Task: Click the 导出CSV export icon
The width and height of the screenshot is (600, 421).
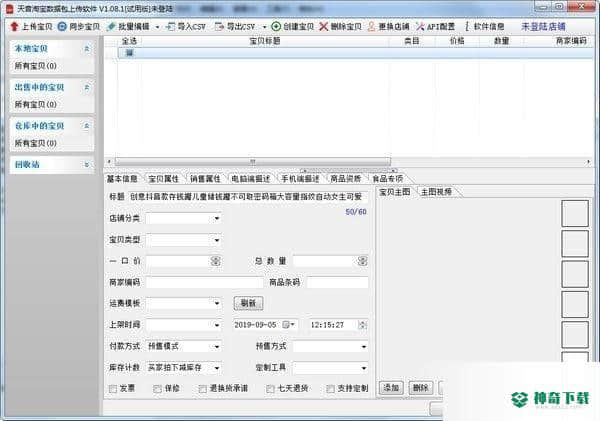Action: tap(219, 26)
